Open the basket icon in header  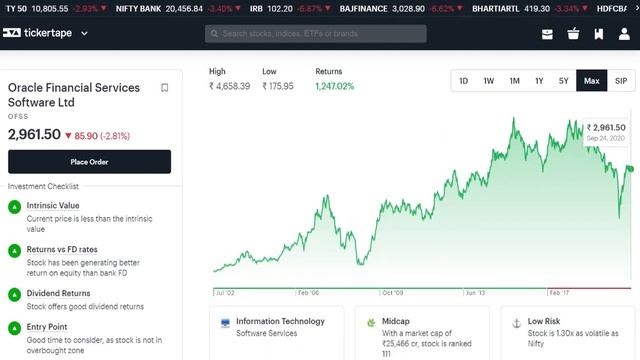(573, 33)
